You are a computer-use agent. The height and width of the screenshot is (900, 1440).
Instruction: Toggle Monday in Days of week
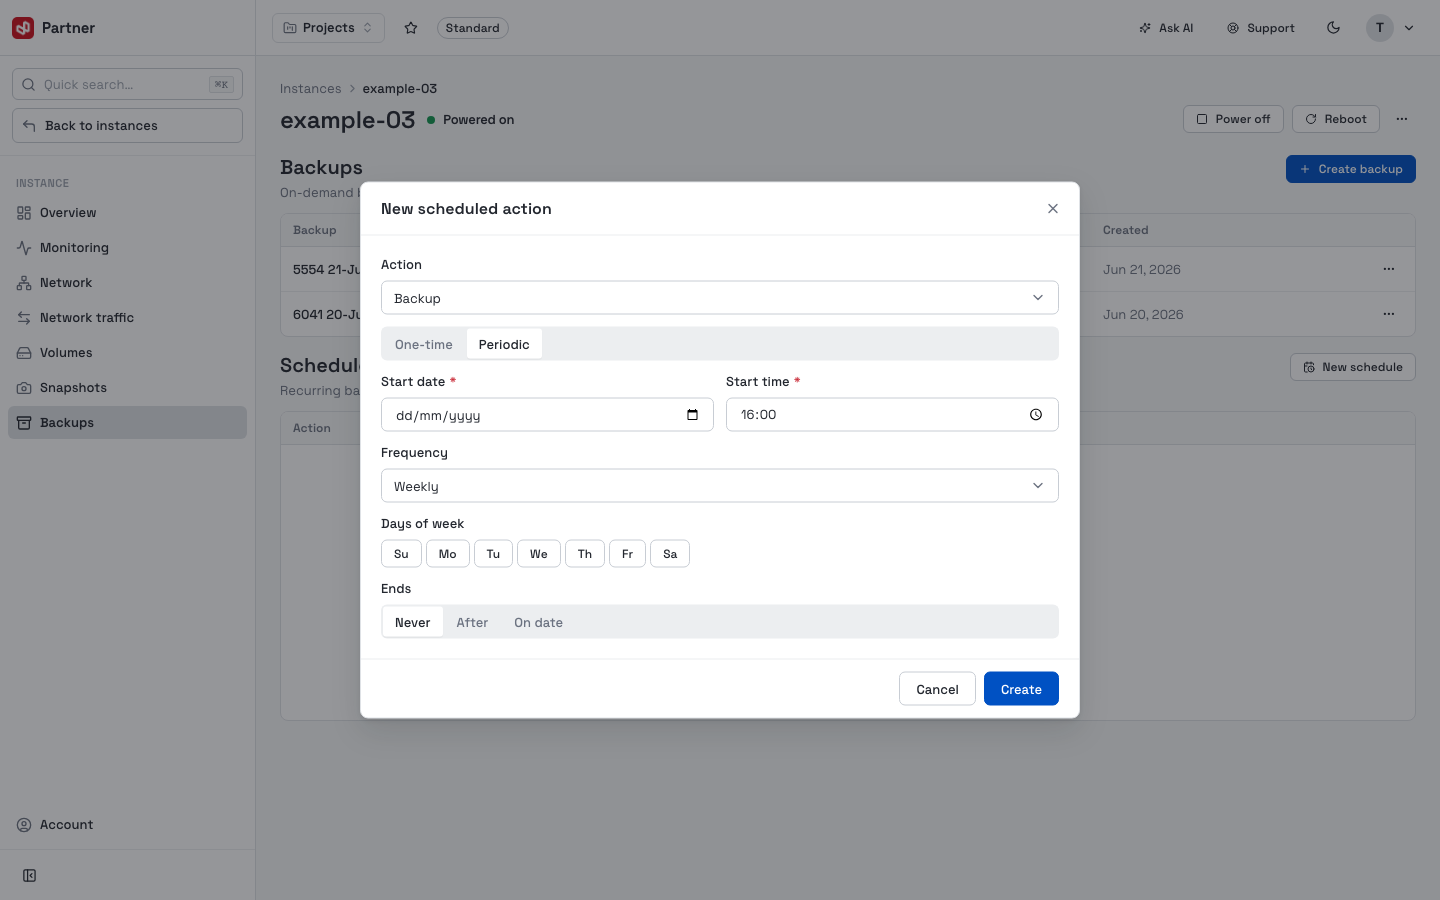(x=448, y=554)
